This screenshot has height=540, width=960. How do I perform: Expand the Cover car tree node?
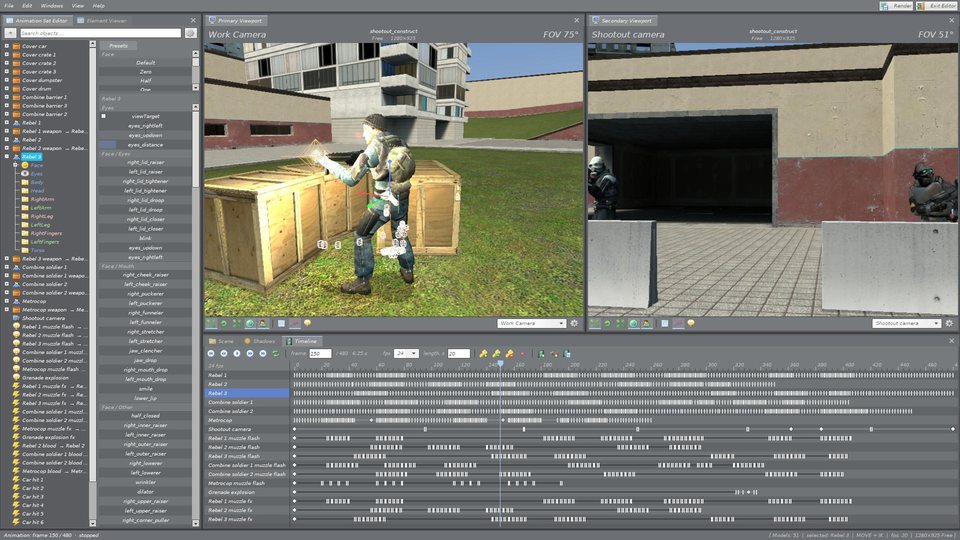coord(7,46)
